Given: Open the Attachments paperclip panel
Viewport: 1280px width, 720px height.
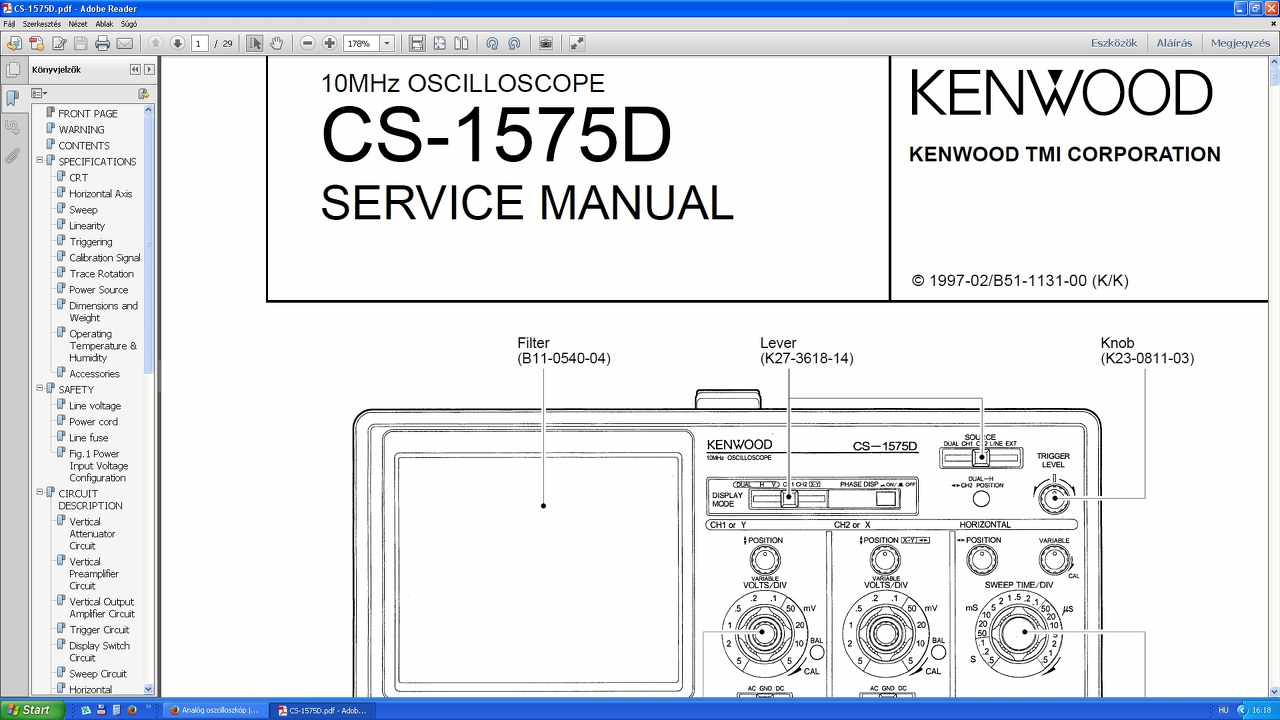Looking at the screenshot, I should click(13, 156).
